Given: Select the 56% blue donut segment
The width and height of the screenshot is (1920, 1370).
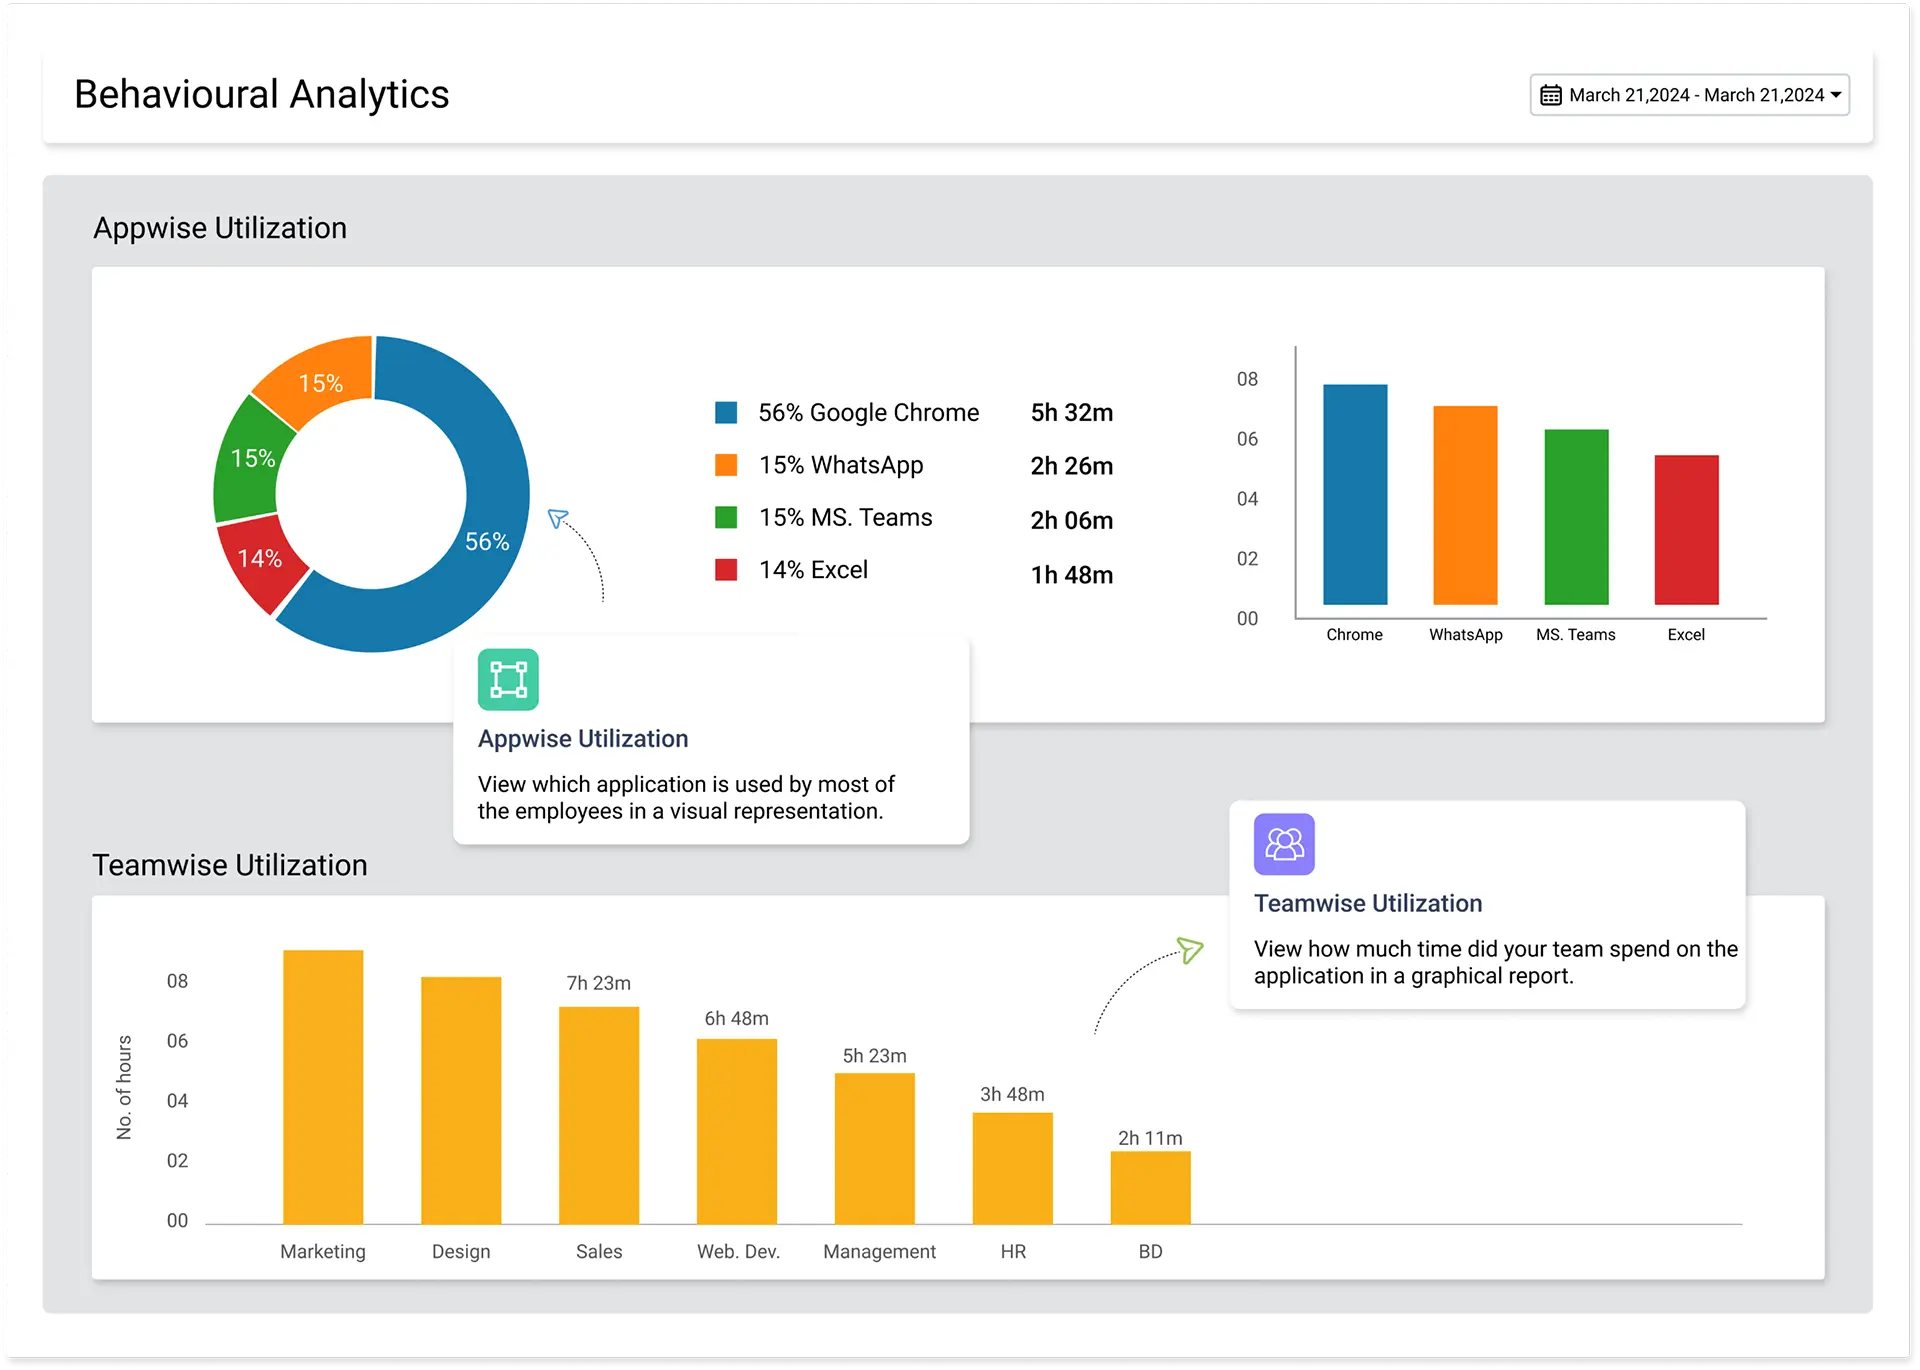Looking at the screenshot, I should (x=487, y=541).
